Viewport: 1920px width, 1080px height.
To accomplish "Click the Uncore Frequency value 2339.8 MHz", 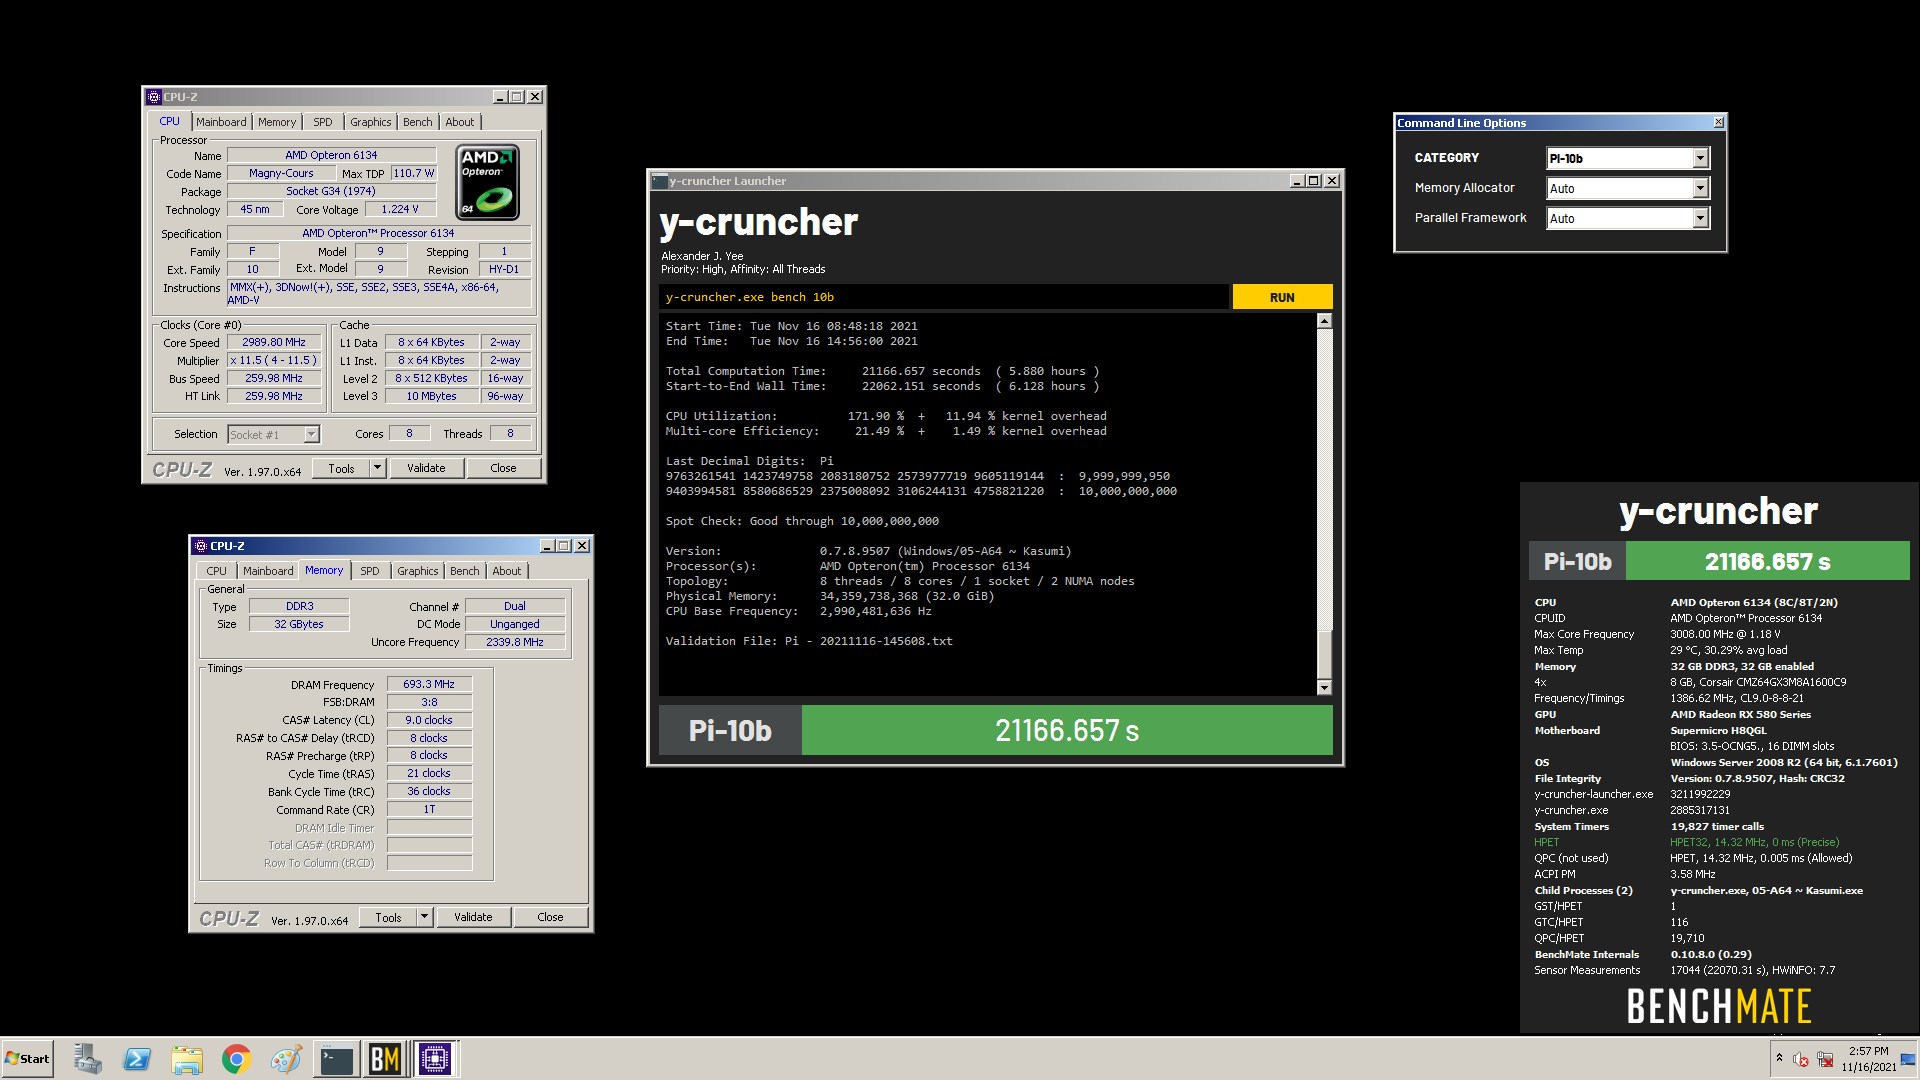I will coord(515,642).
